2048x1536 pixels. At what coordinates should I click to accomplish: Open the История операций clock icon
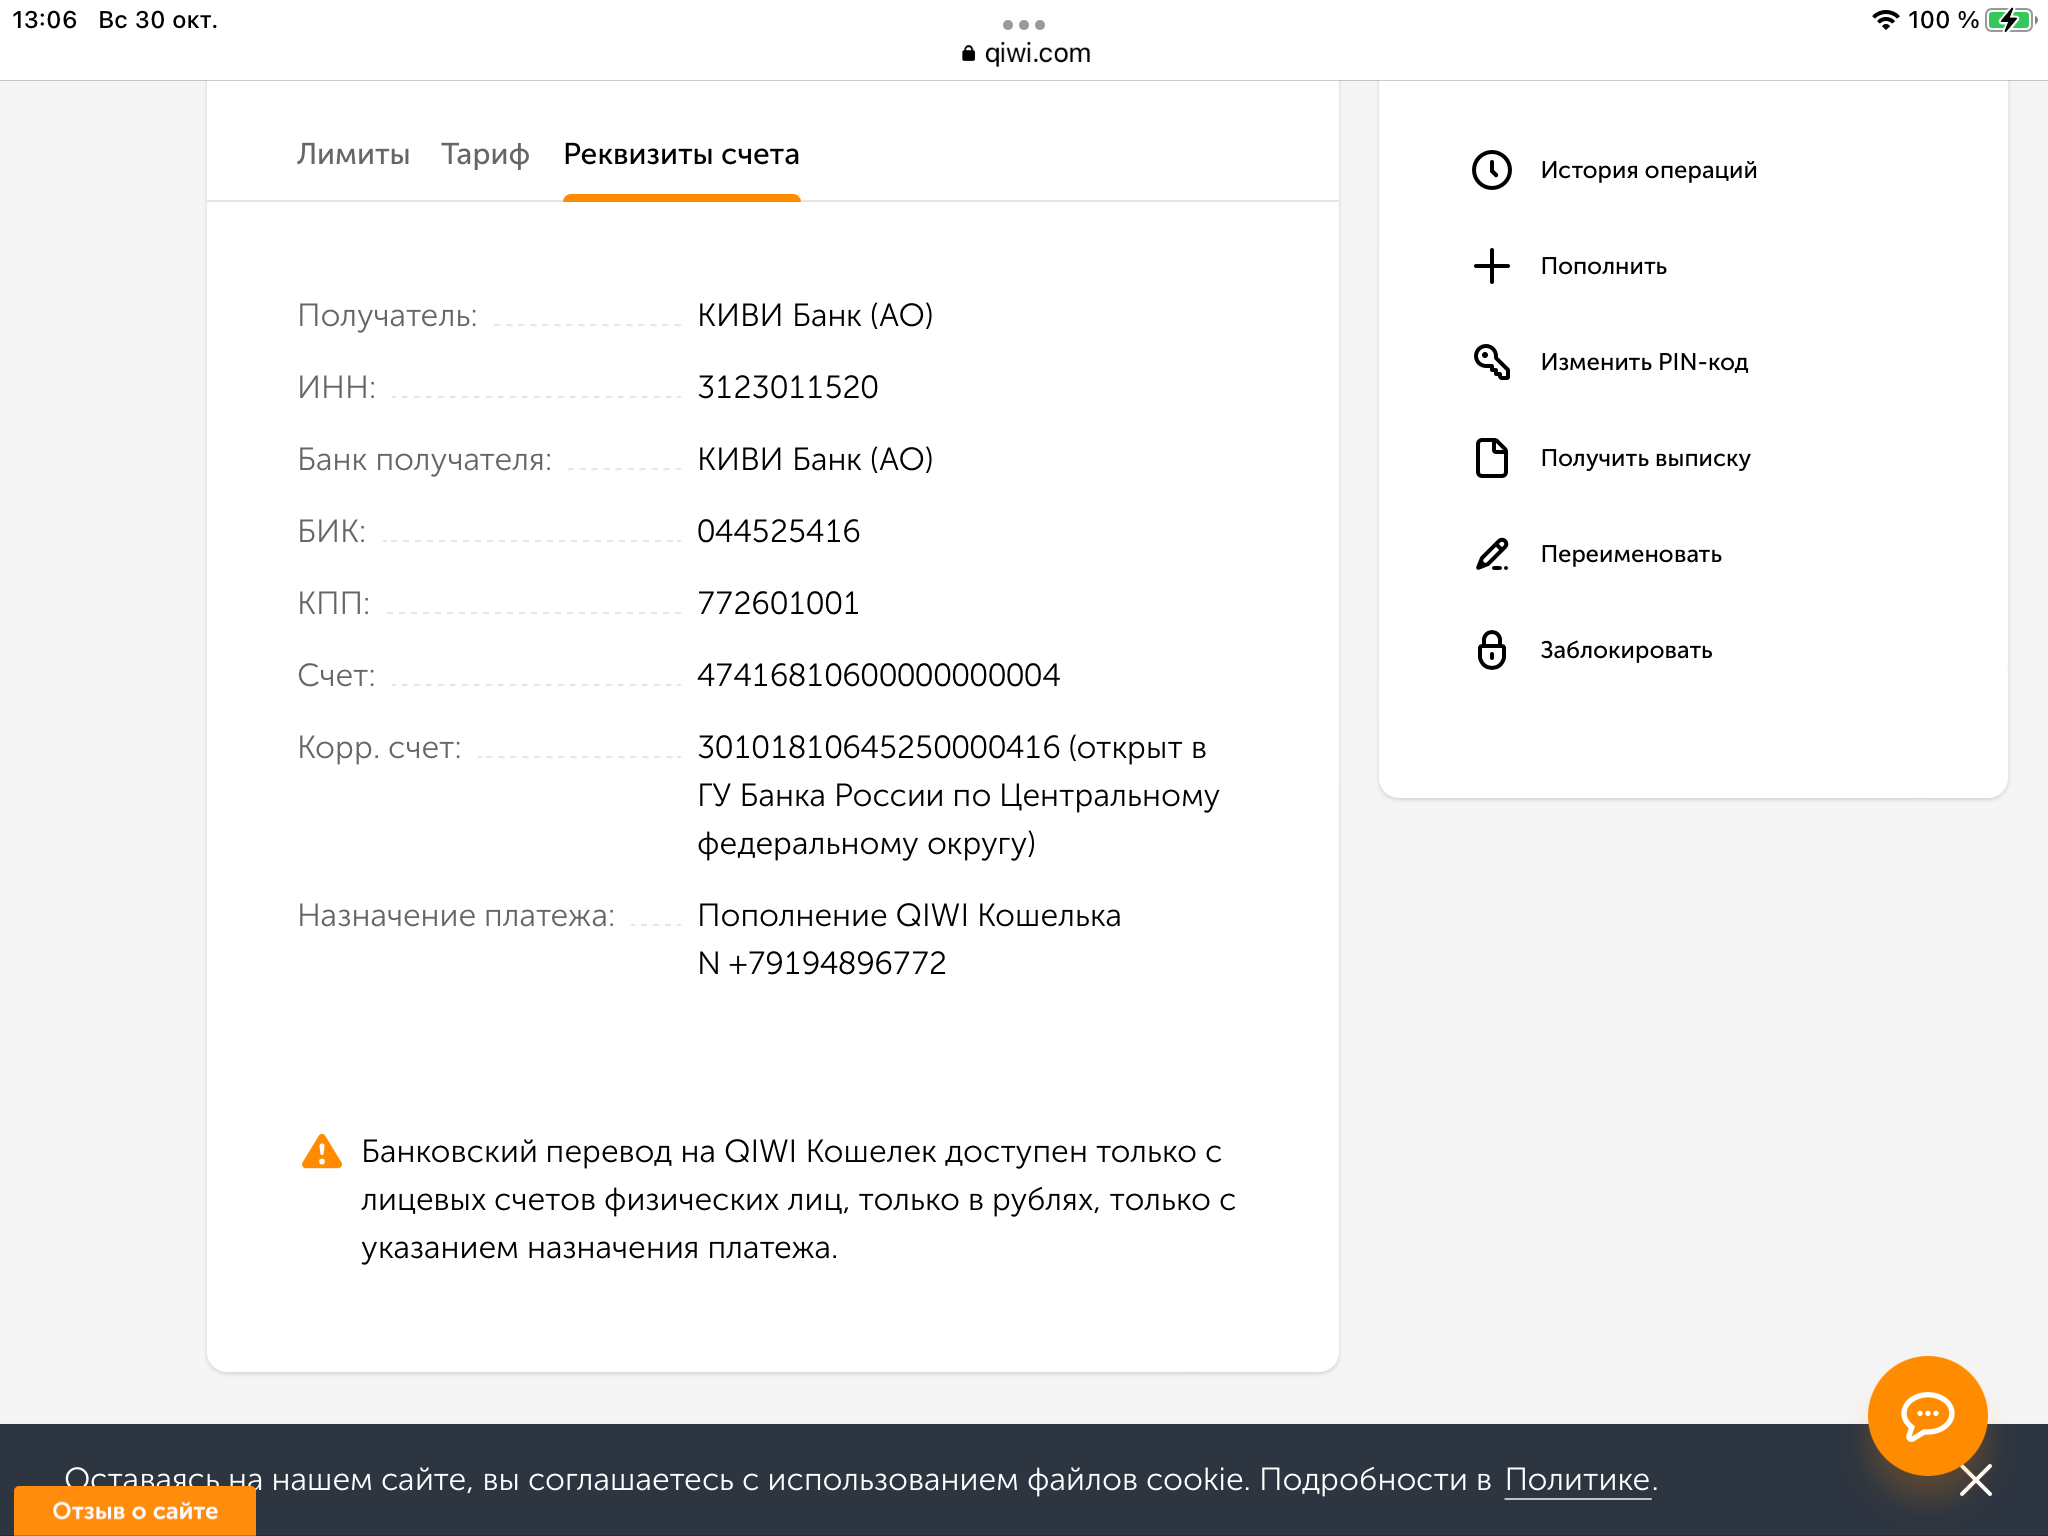click(x=1491, y=170)
